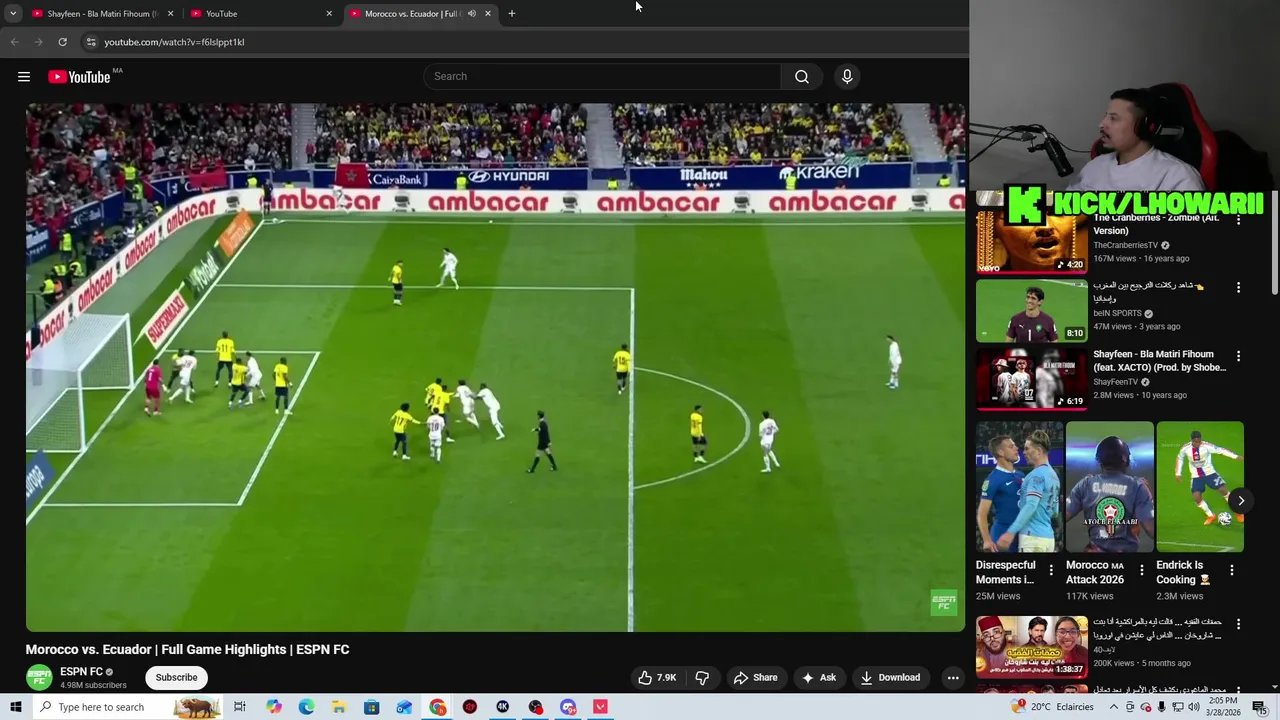Viewport: 1280px width, 720px height.
Task: Open the tab search dropdown arrow
Action: tap(13, 14)
